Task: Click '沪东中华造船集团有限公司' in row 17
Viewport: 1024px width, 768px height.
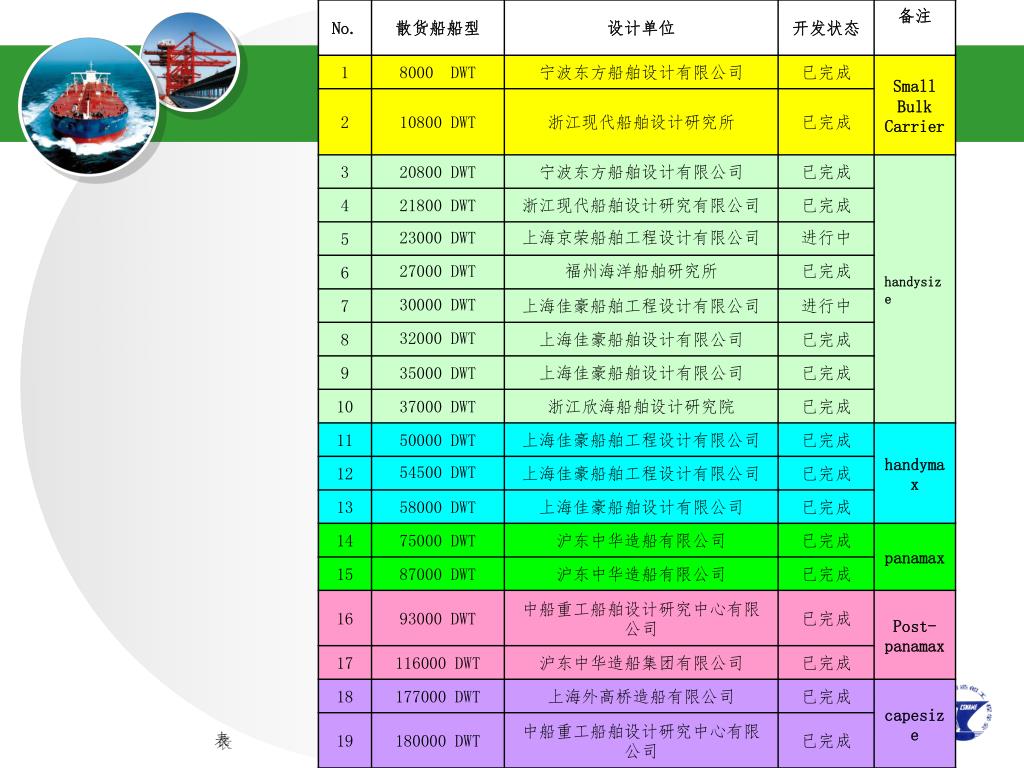Action: click(641, 663)
